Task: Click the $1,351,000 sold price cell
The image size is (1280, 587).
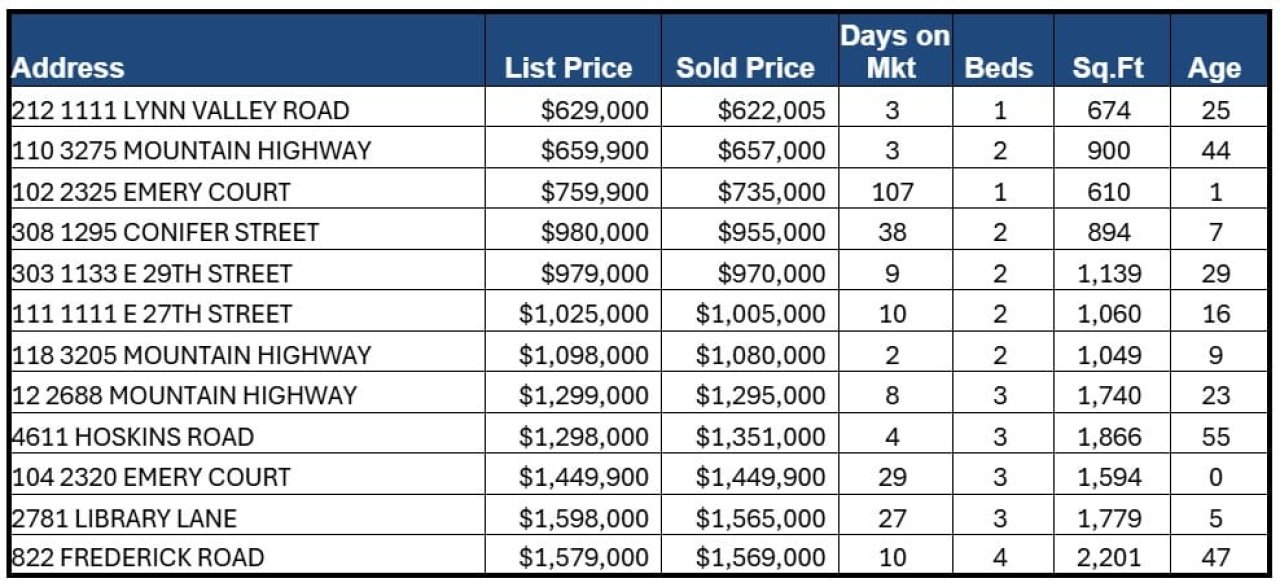Action: pyautogui.click(x=761, y=437)
